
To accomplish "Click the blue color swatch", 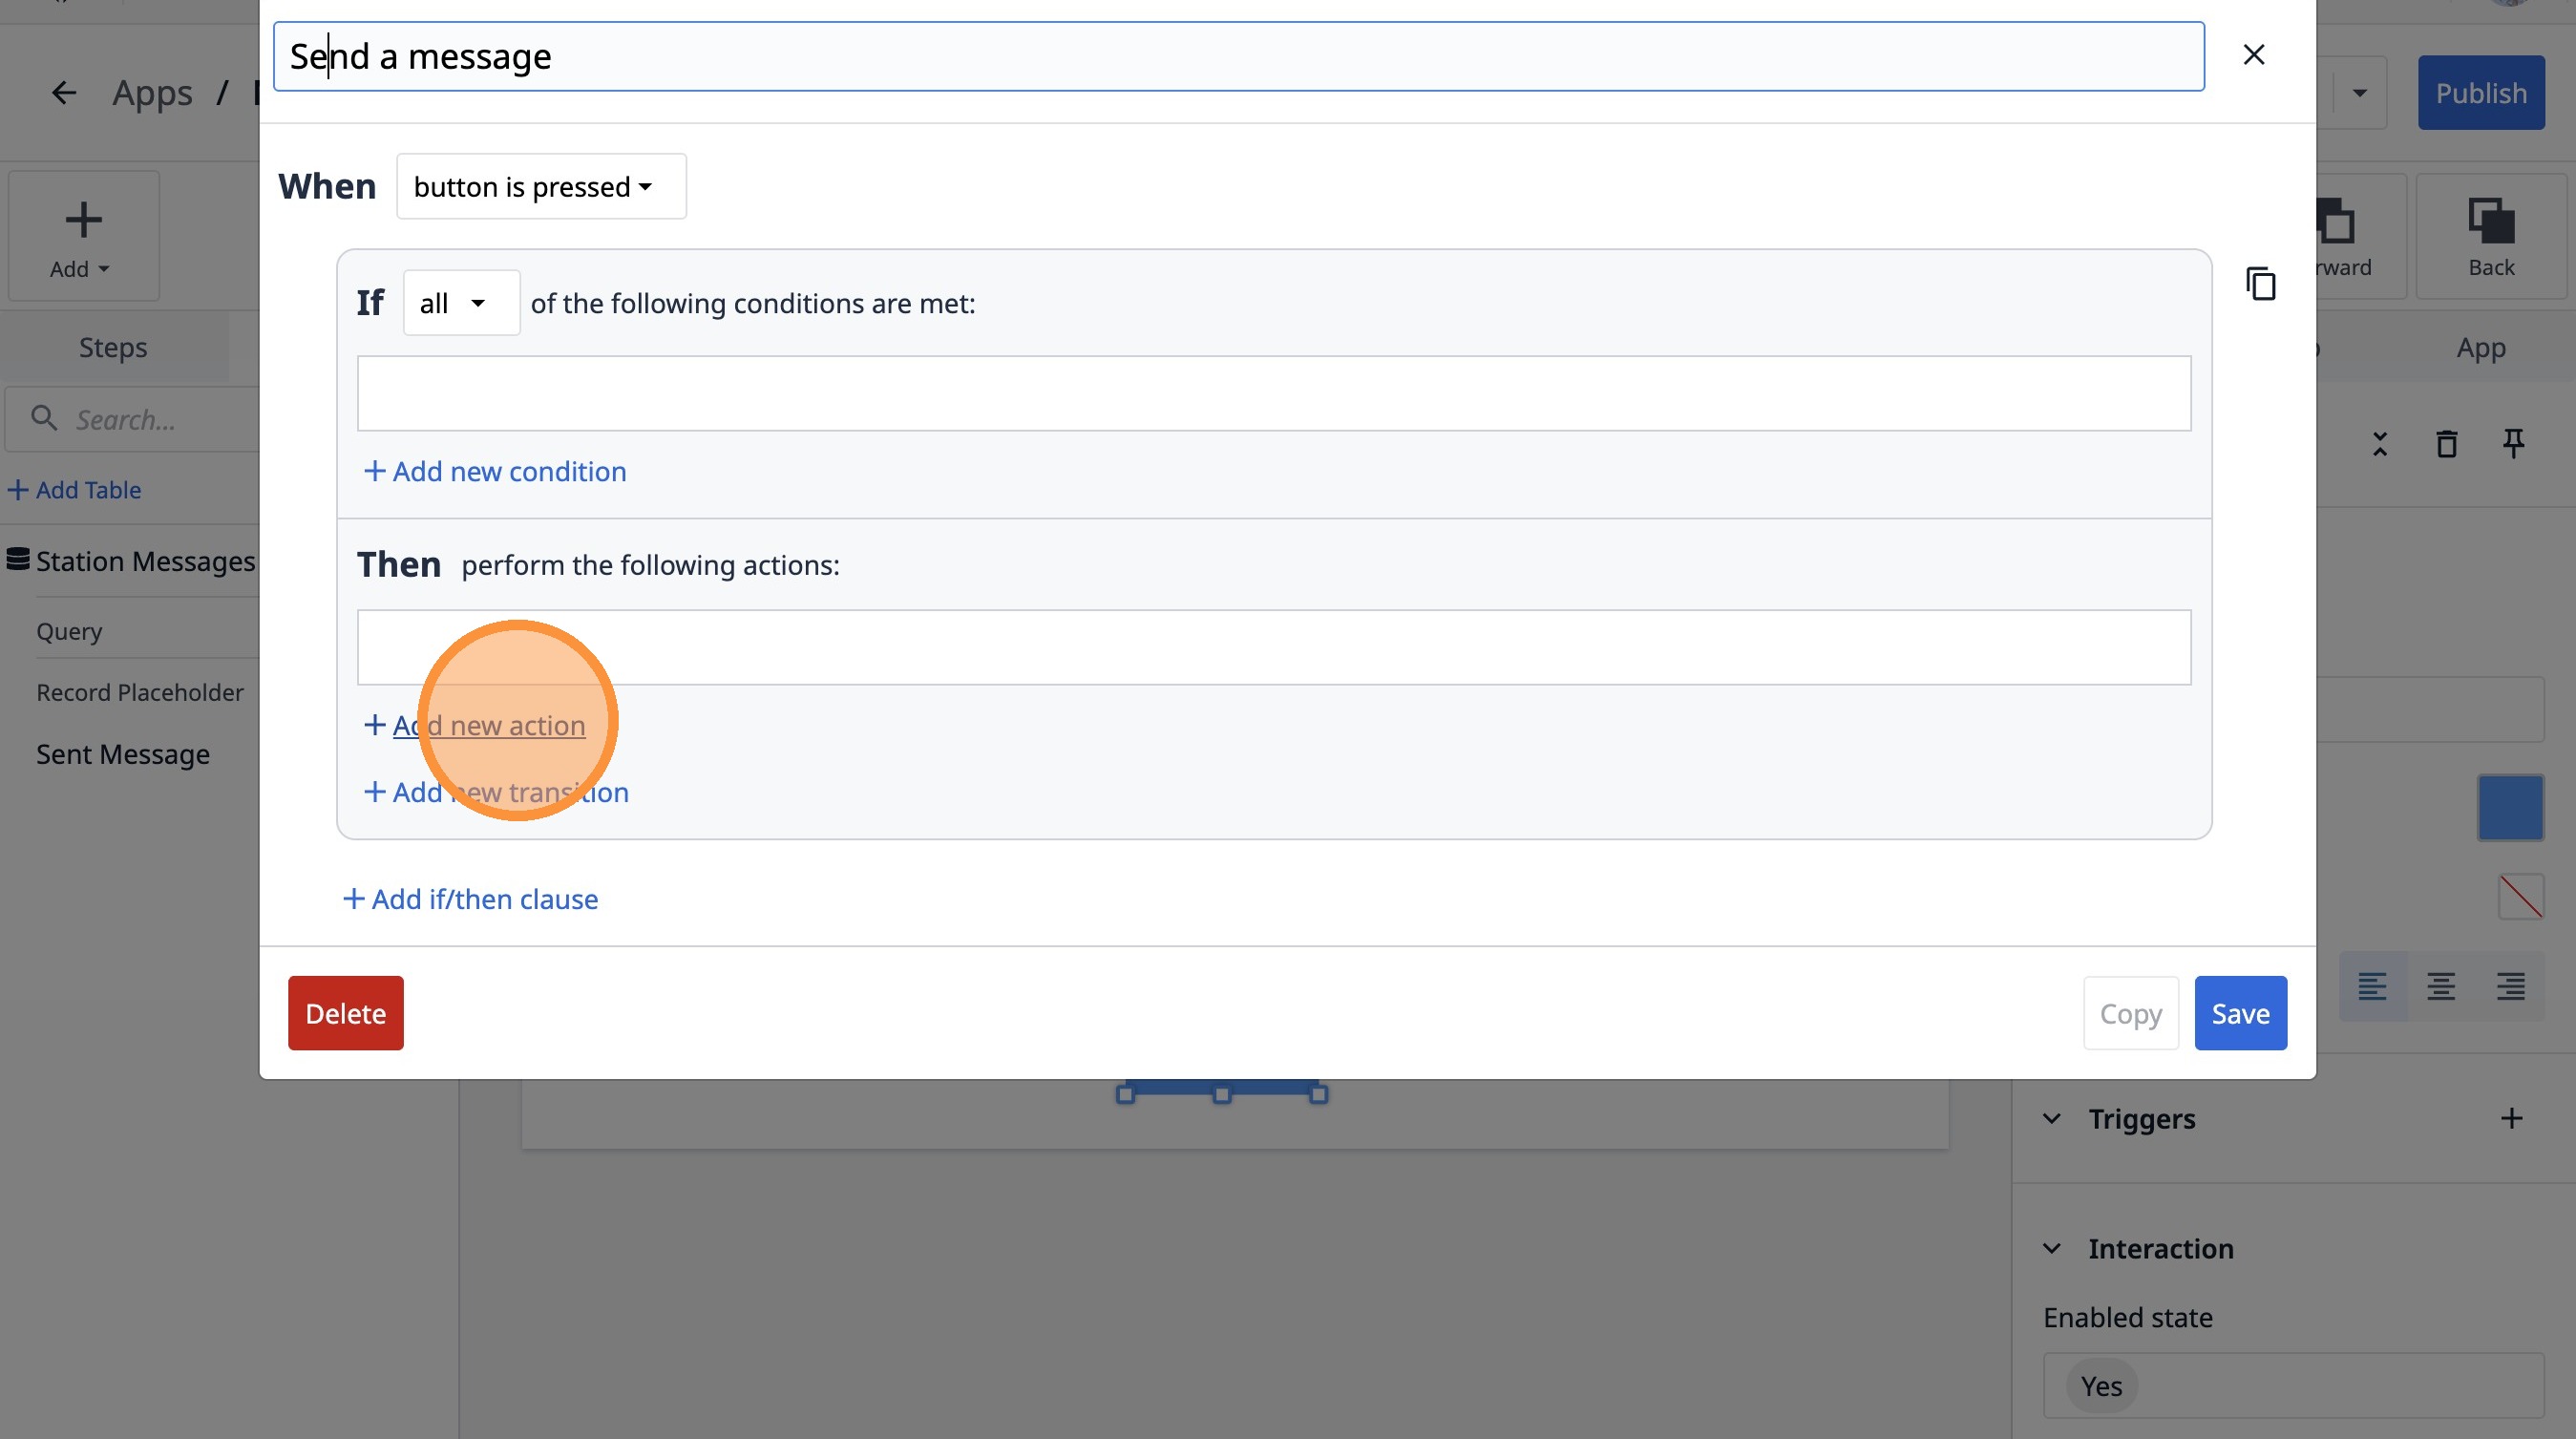I will (x=2509, y=807).
